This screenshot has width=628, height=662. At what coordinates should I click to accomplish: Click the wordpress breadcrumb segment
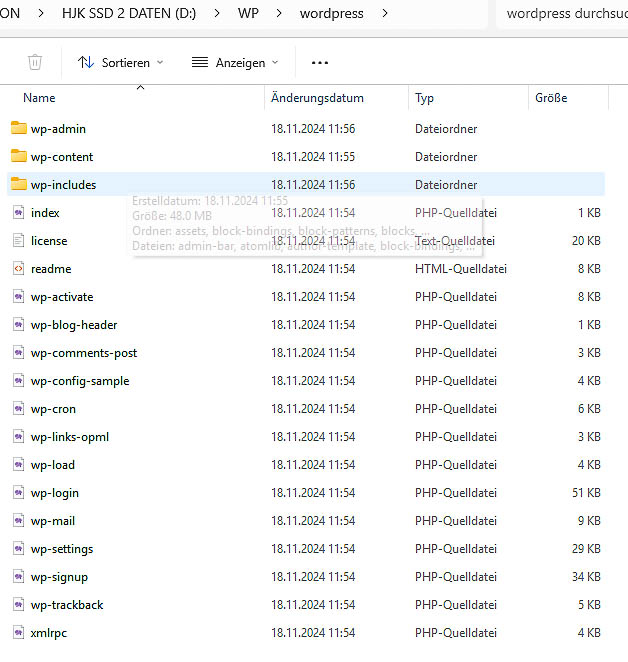pos(332,14)
